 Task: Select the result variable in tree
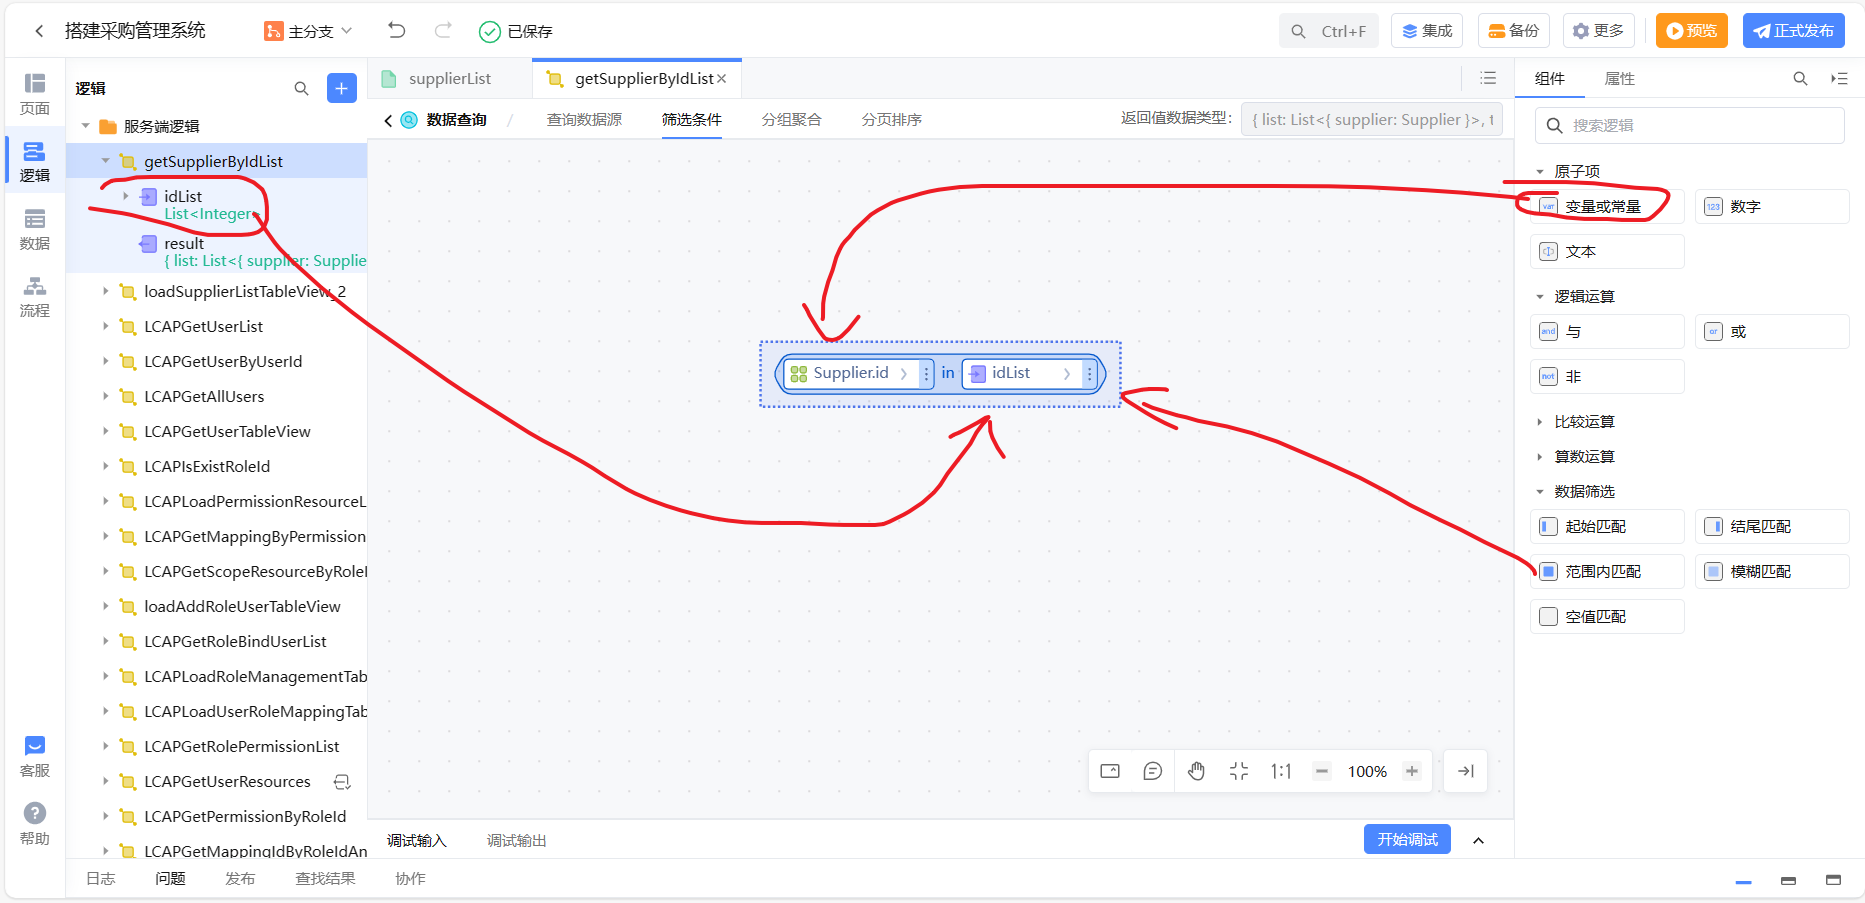(184, 243)
